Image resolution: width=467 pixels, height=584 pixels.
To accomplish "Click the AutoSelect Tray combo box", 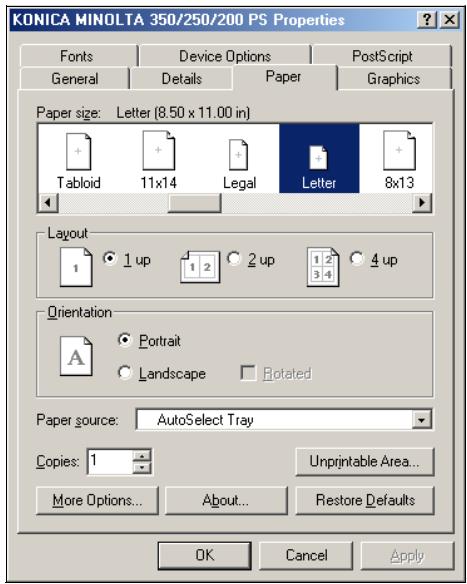I will click(x=284, y=420).
